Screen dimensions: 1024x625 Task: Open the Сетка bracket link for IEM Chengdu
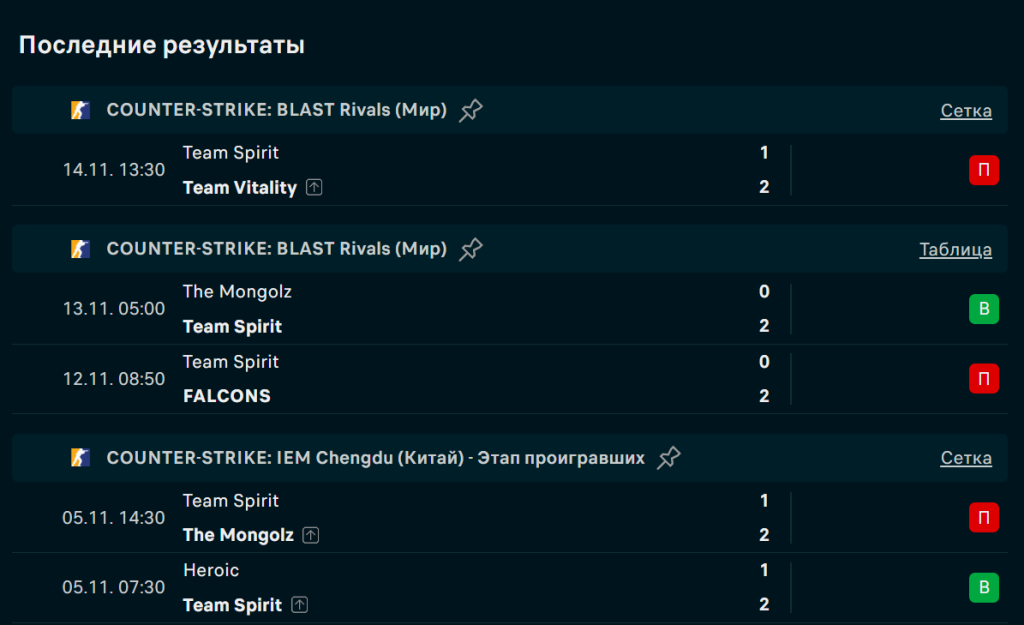966,459
